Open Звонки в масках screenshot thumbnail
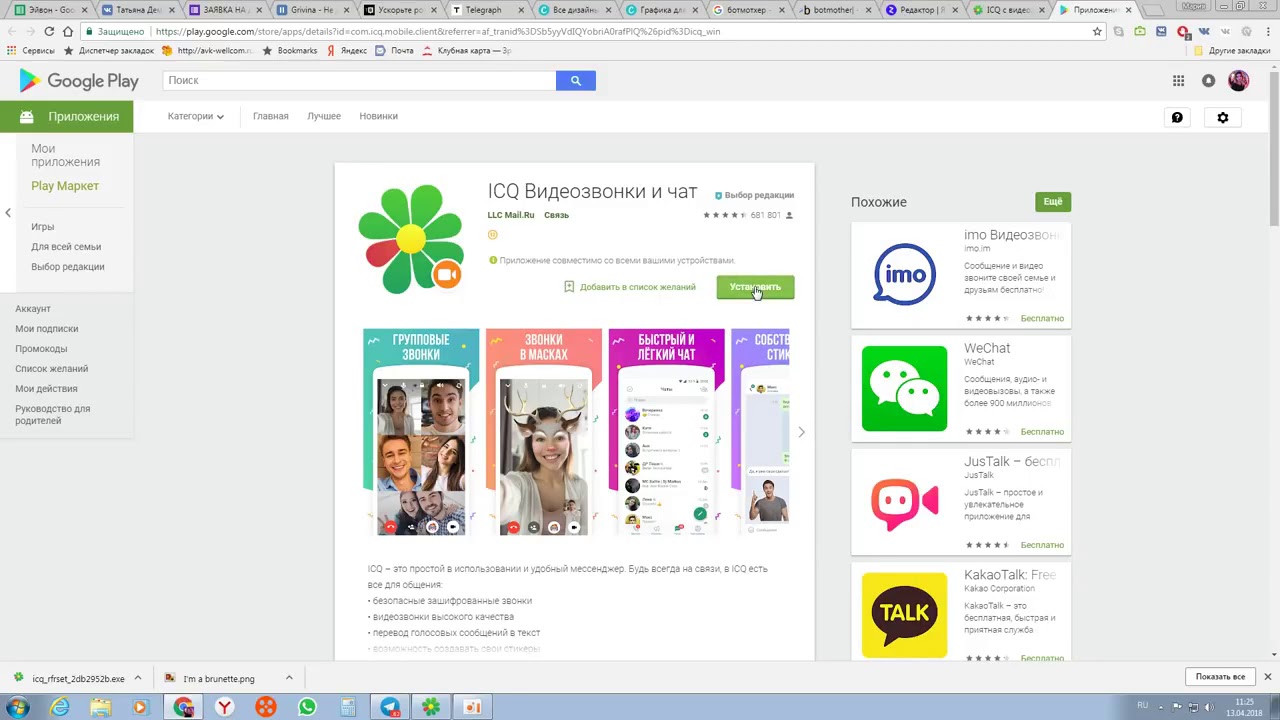The height and width of the screenshot is (720, 1280). pos(544,432)
